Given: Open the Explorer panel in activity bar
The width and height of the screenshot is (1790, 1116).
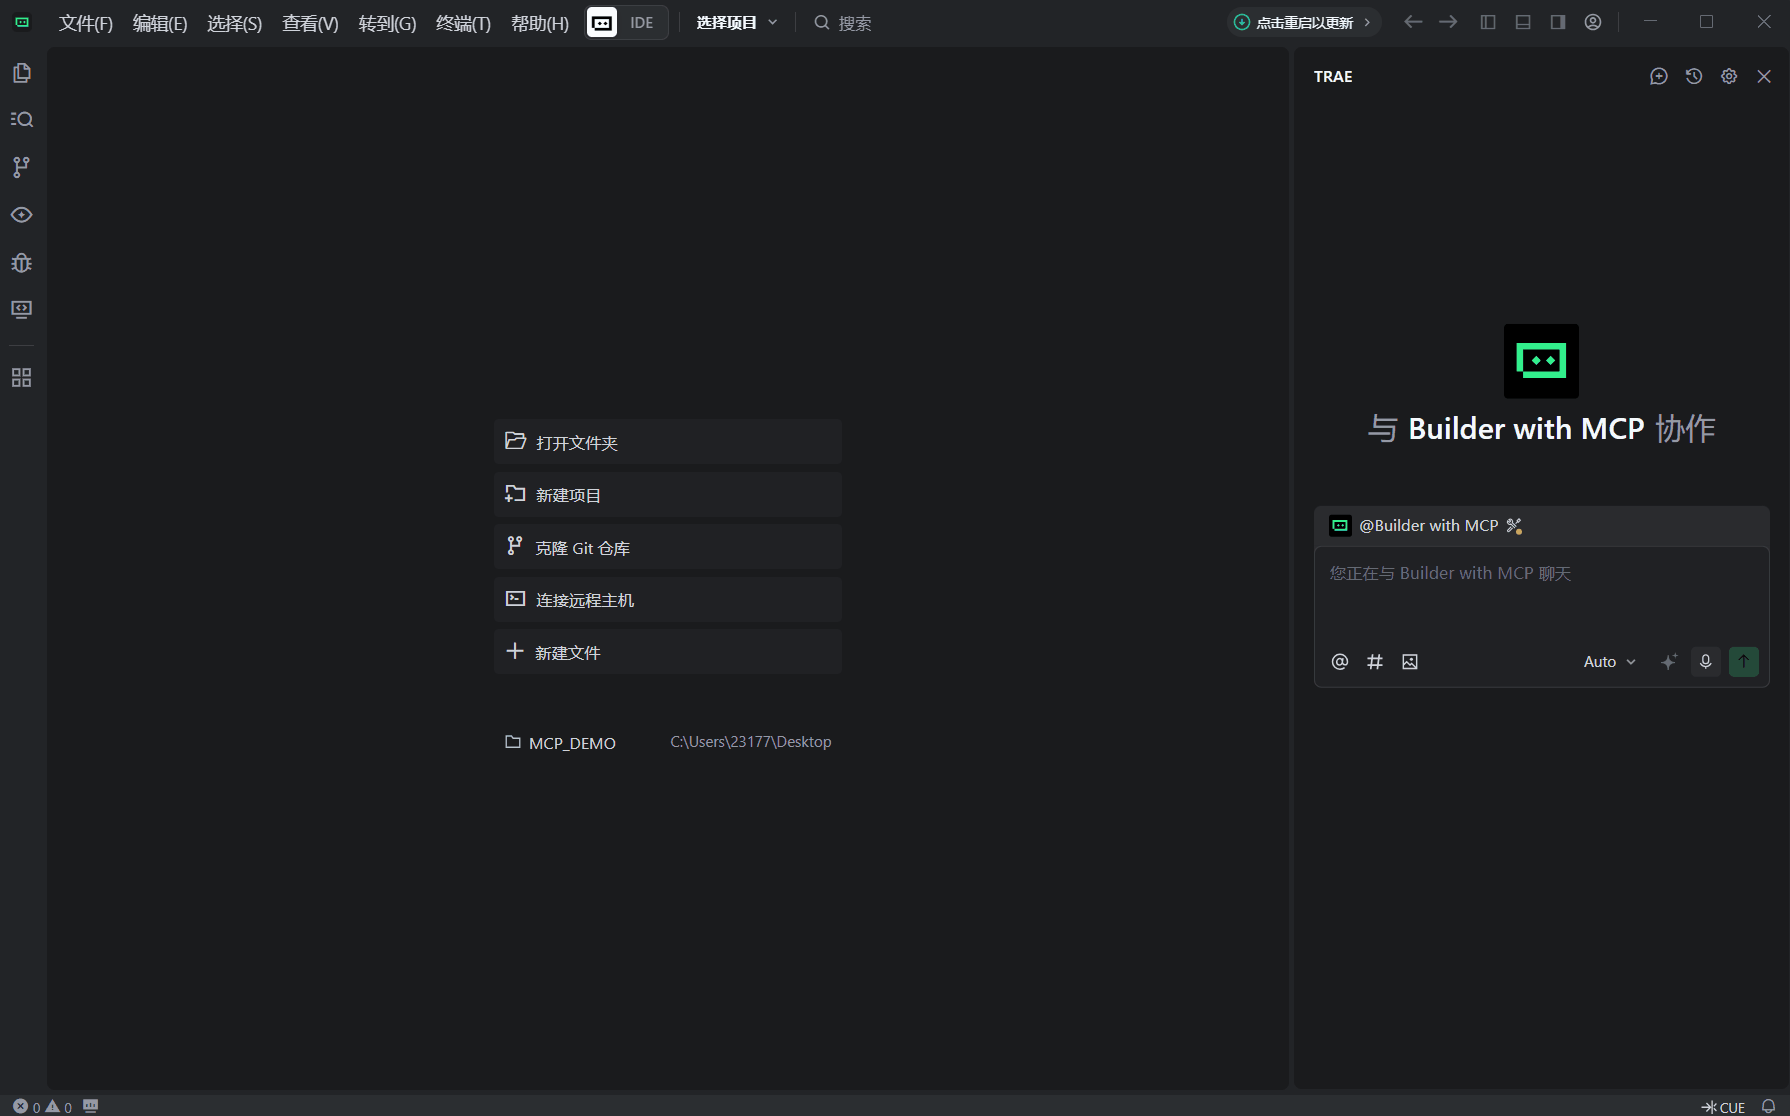Looking at the screenshot, I should click(22, 72).
